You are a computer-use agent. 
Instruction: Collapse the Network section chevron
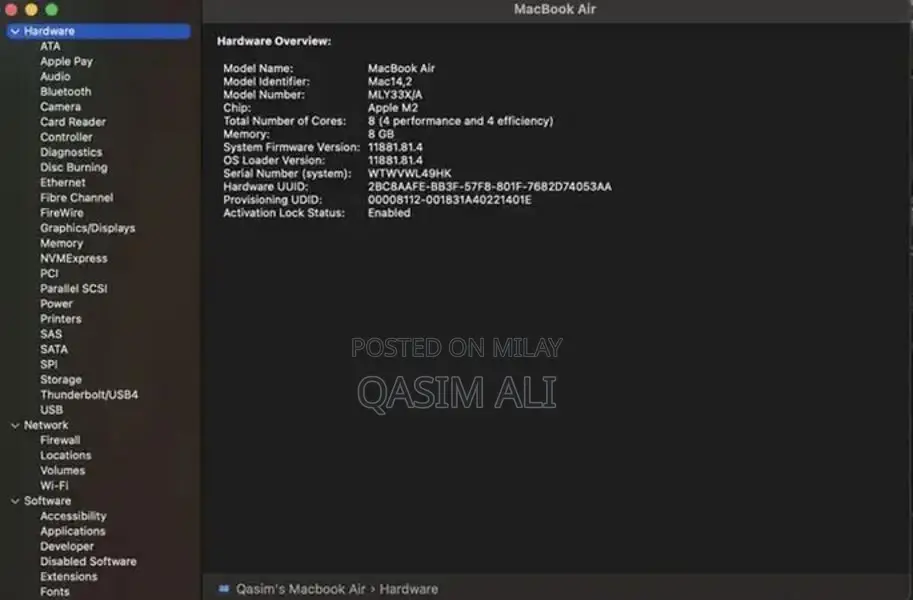pyautogui.click(x=15, y=425)
